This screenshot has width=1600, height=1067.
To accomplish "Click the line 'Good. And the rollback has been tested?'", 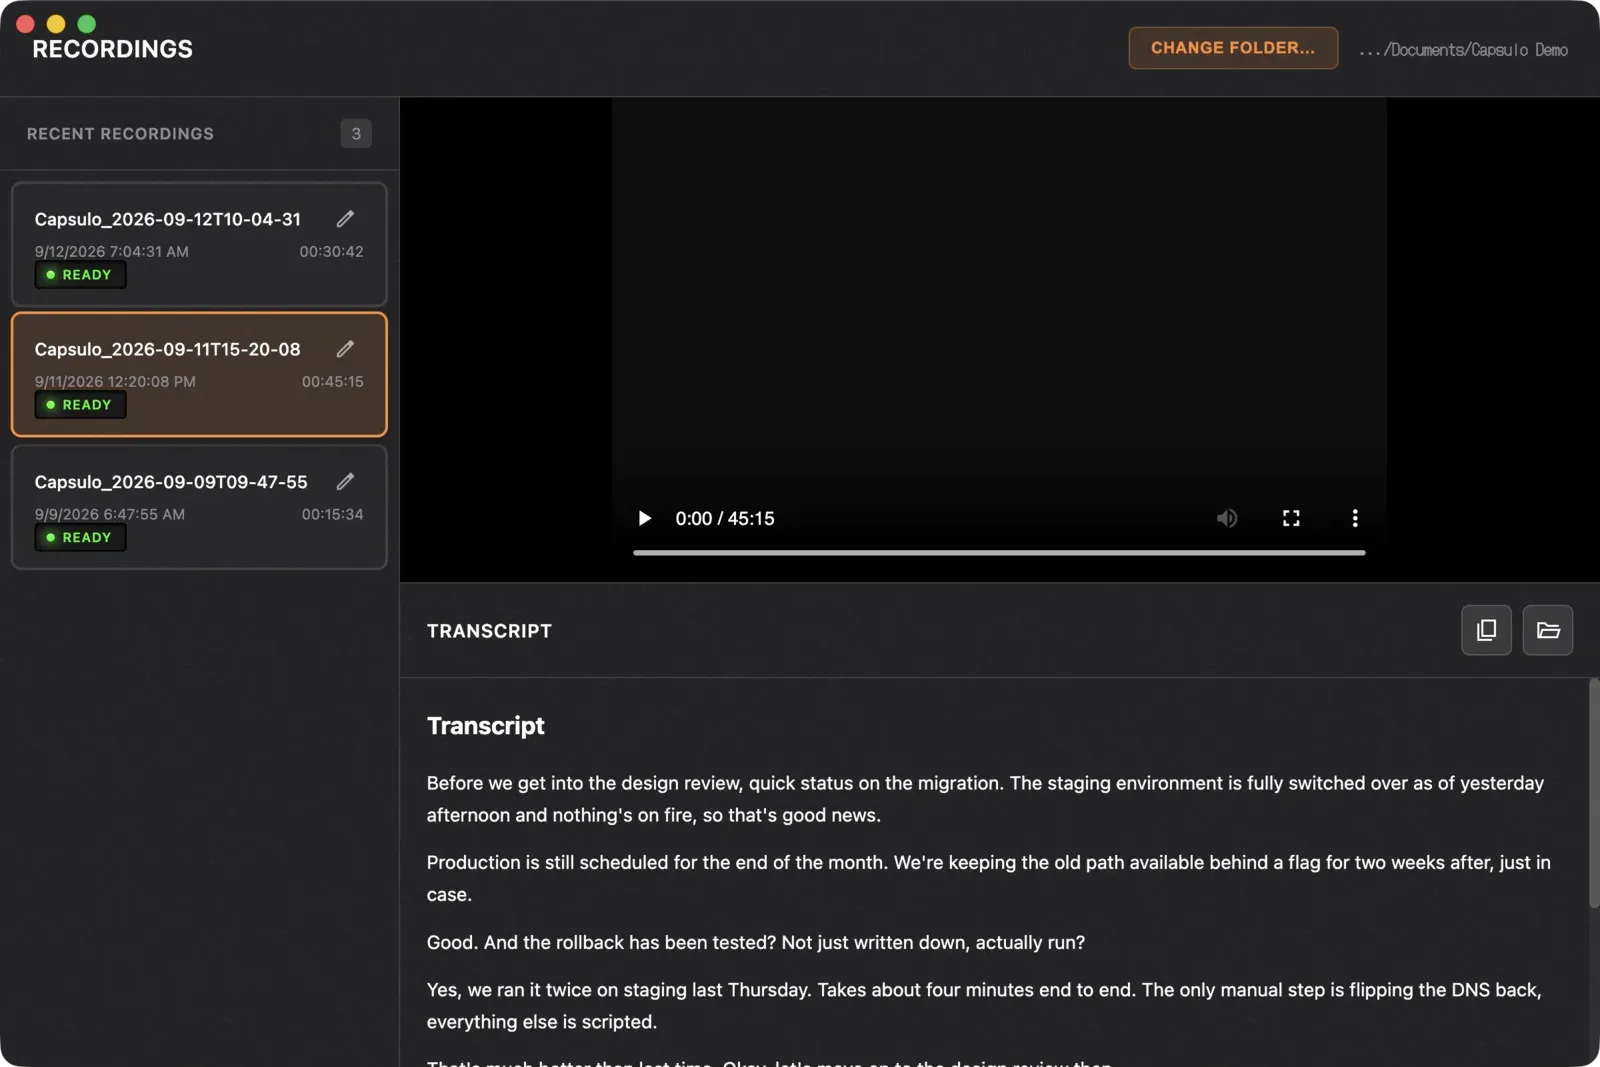I will tap(756, 942).
